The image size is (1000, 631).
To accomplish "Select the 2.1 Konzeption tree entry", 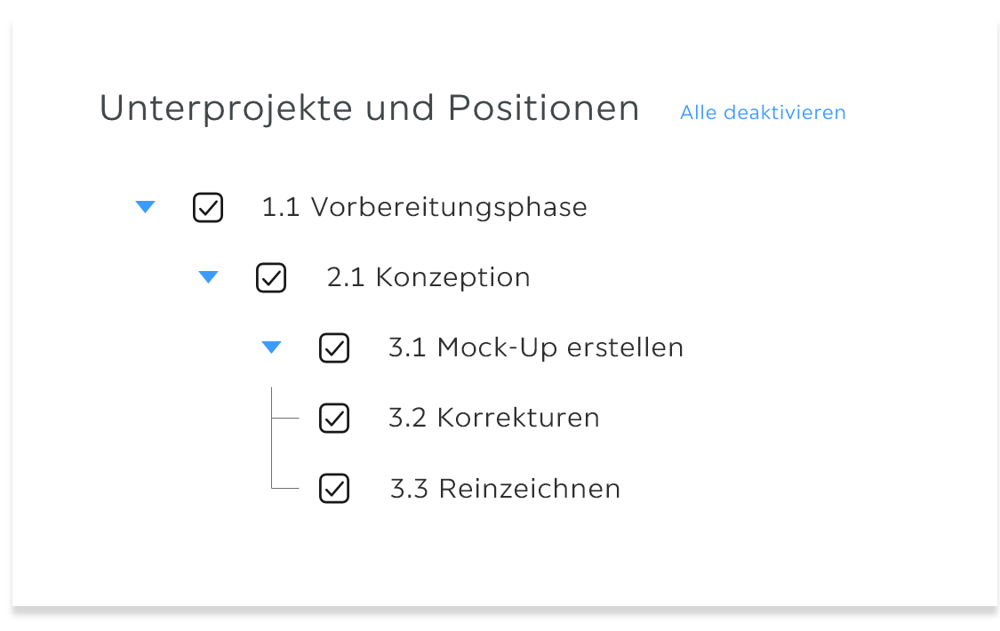I will click(x=428, y=277).
